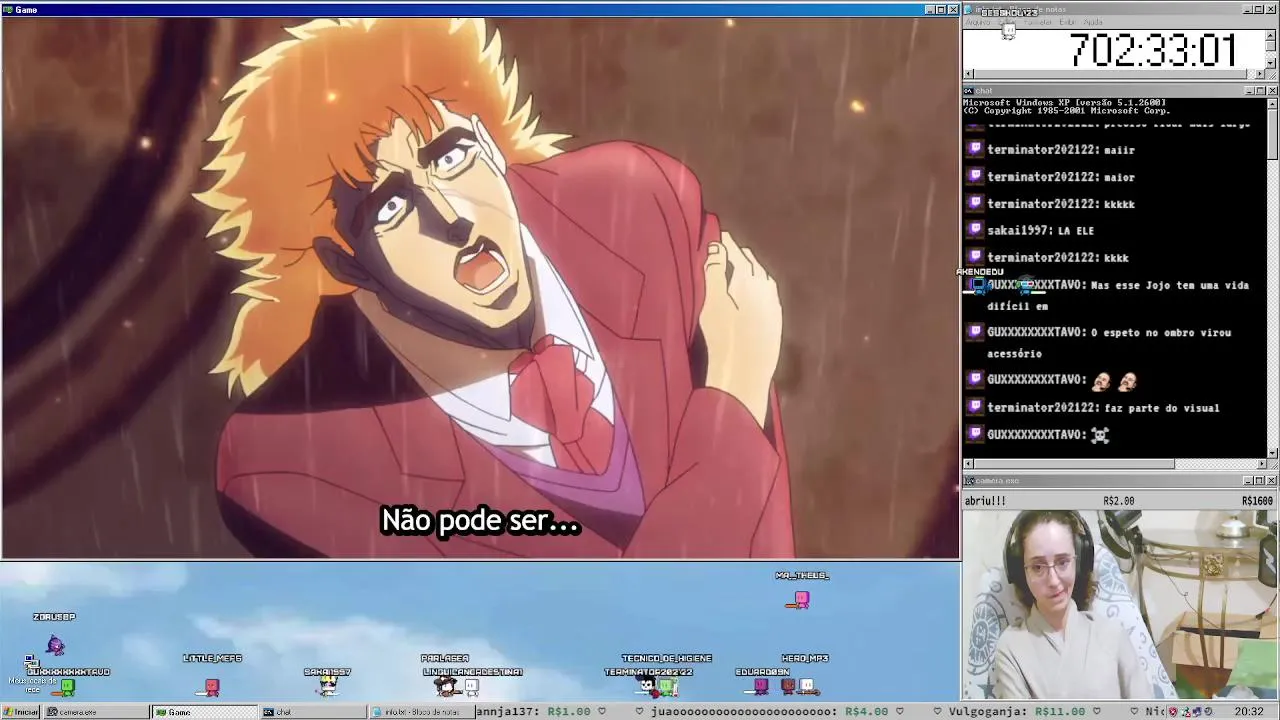Click the AKENDEDU monitor icon over chat
The height and width of the screenshot is (720, 1280).
click(979, 286)
